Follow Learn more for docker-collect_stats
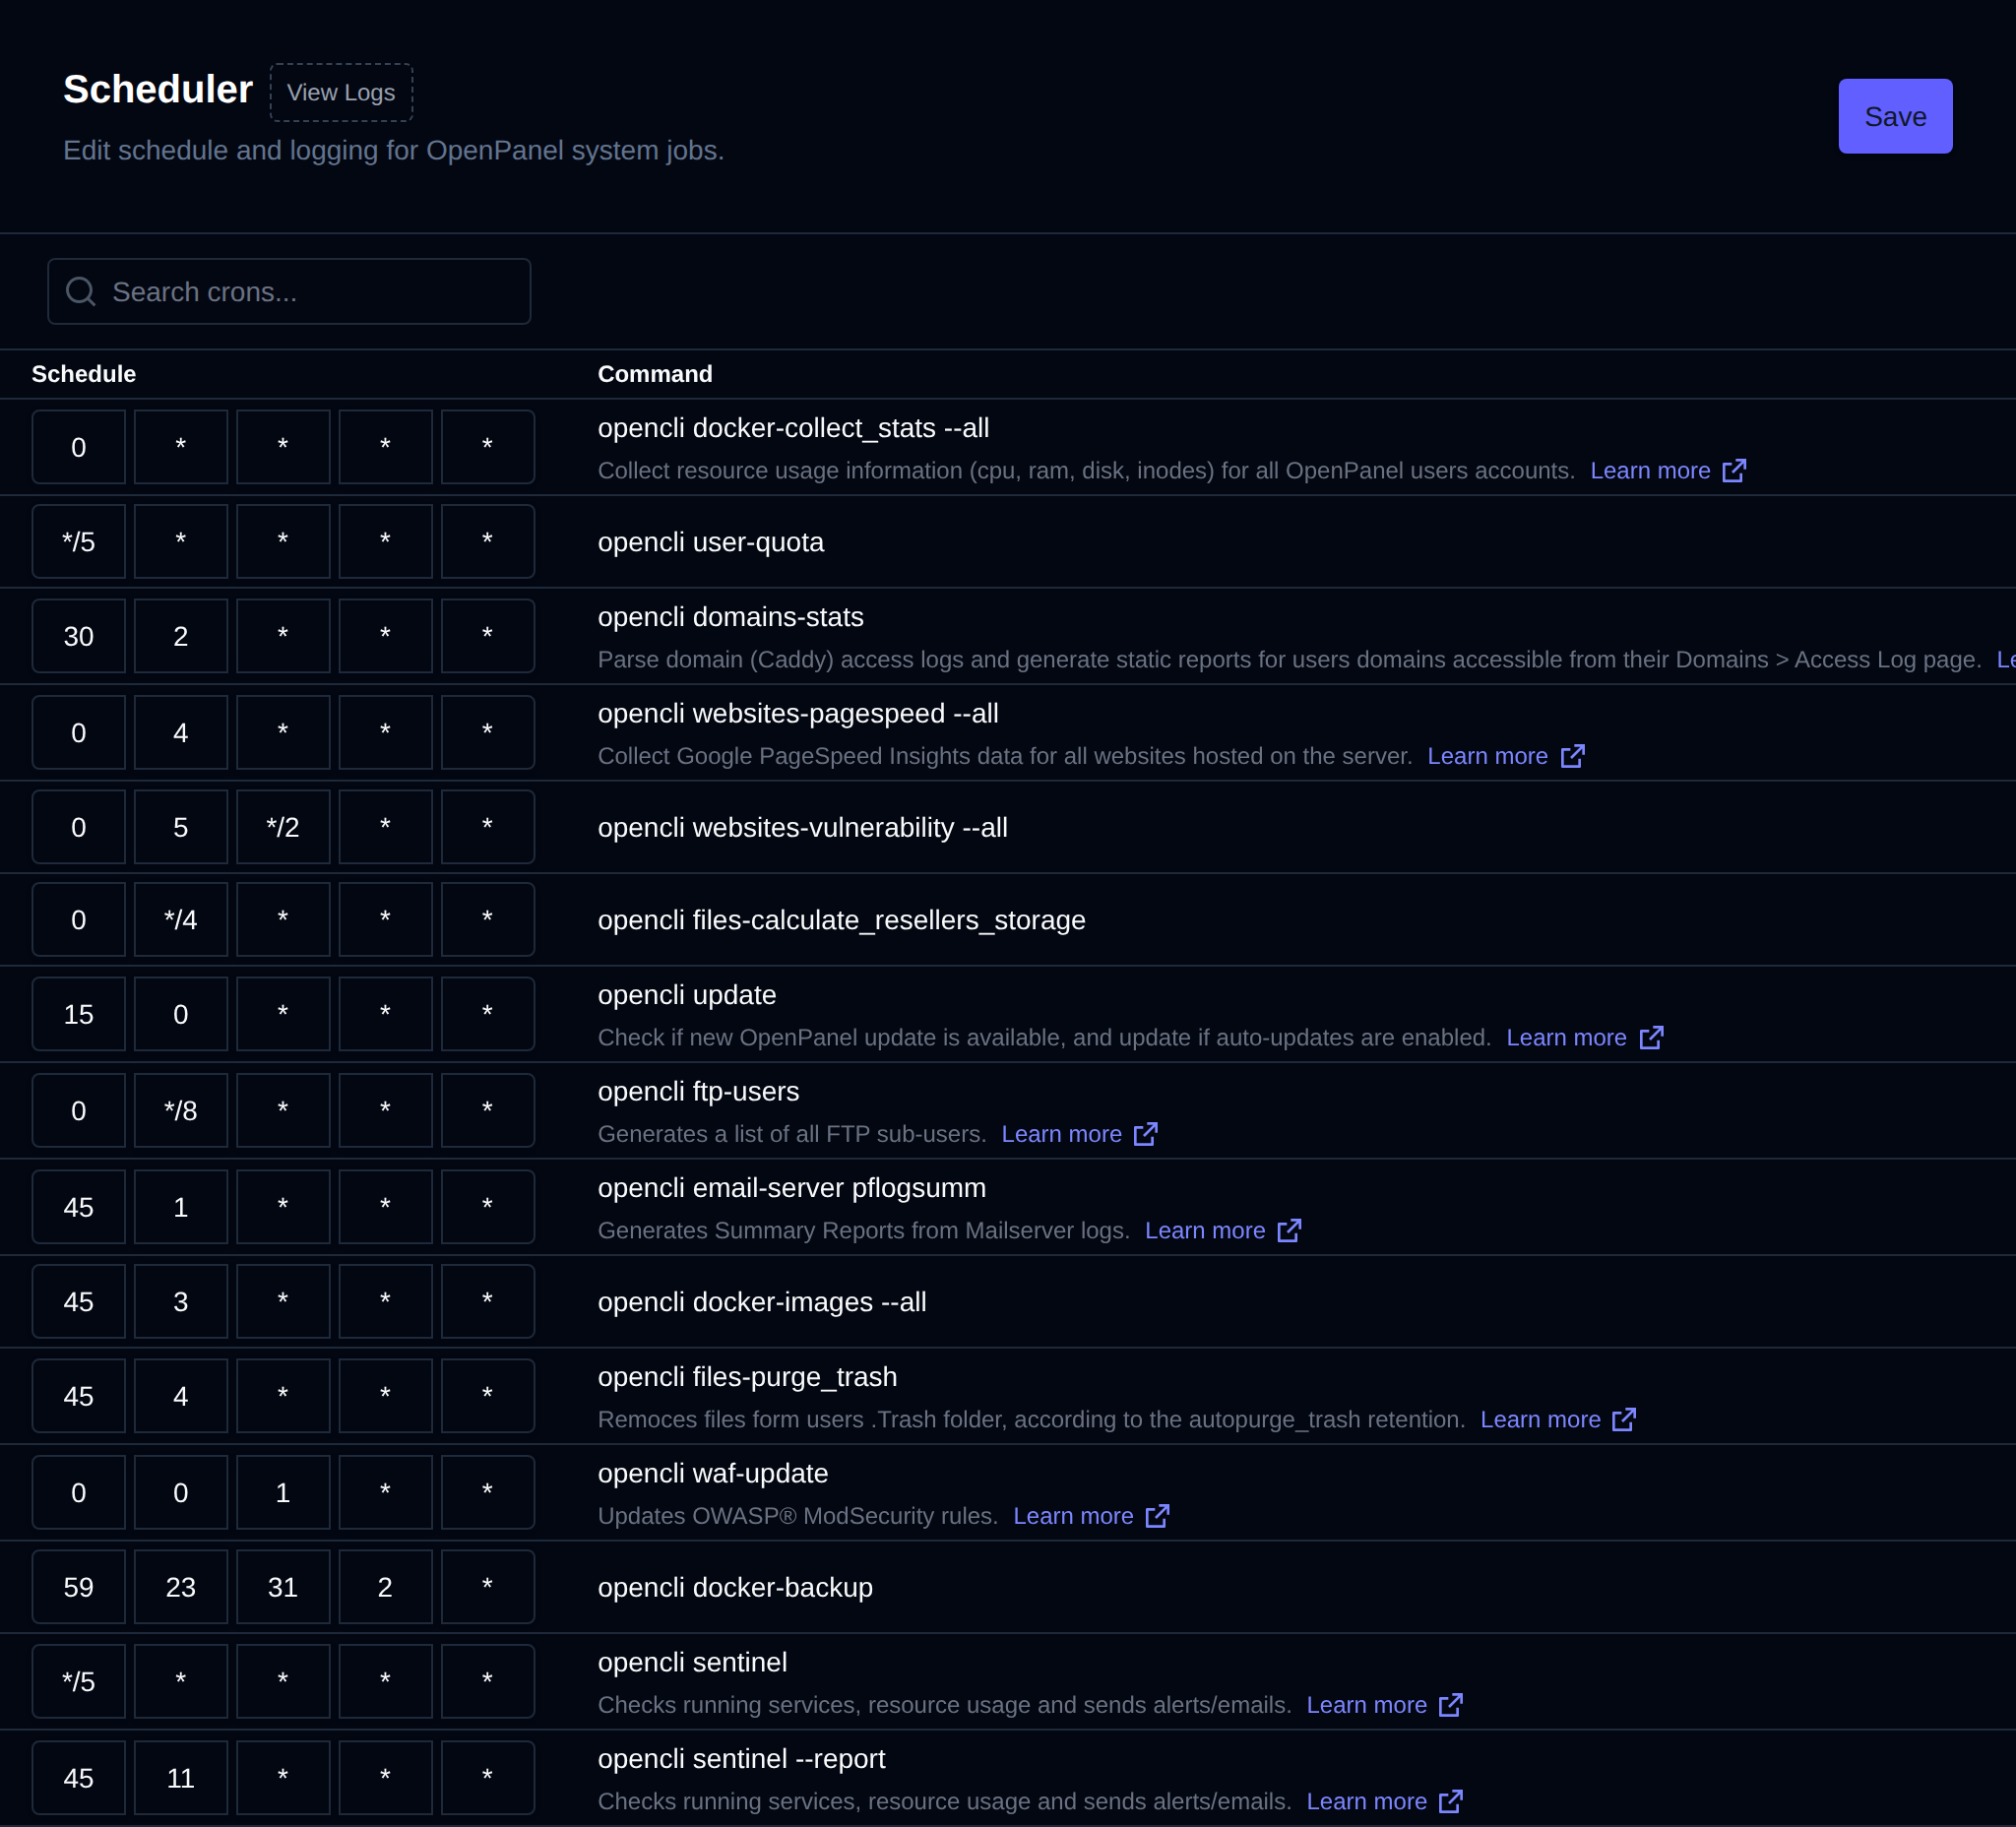Screen dimensions: 2016x1827 pyautogui.click(x=1650, y=471)
